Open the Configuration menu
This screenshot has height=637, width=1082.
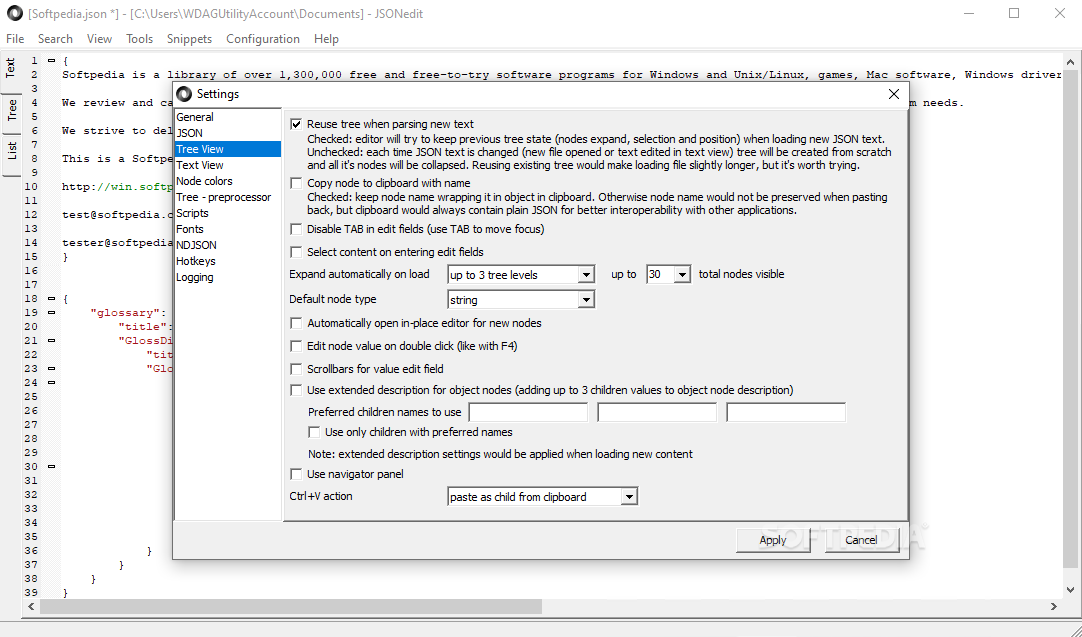tap(263, 39)
